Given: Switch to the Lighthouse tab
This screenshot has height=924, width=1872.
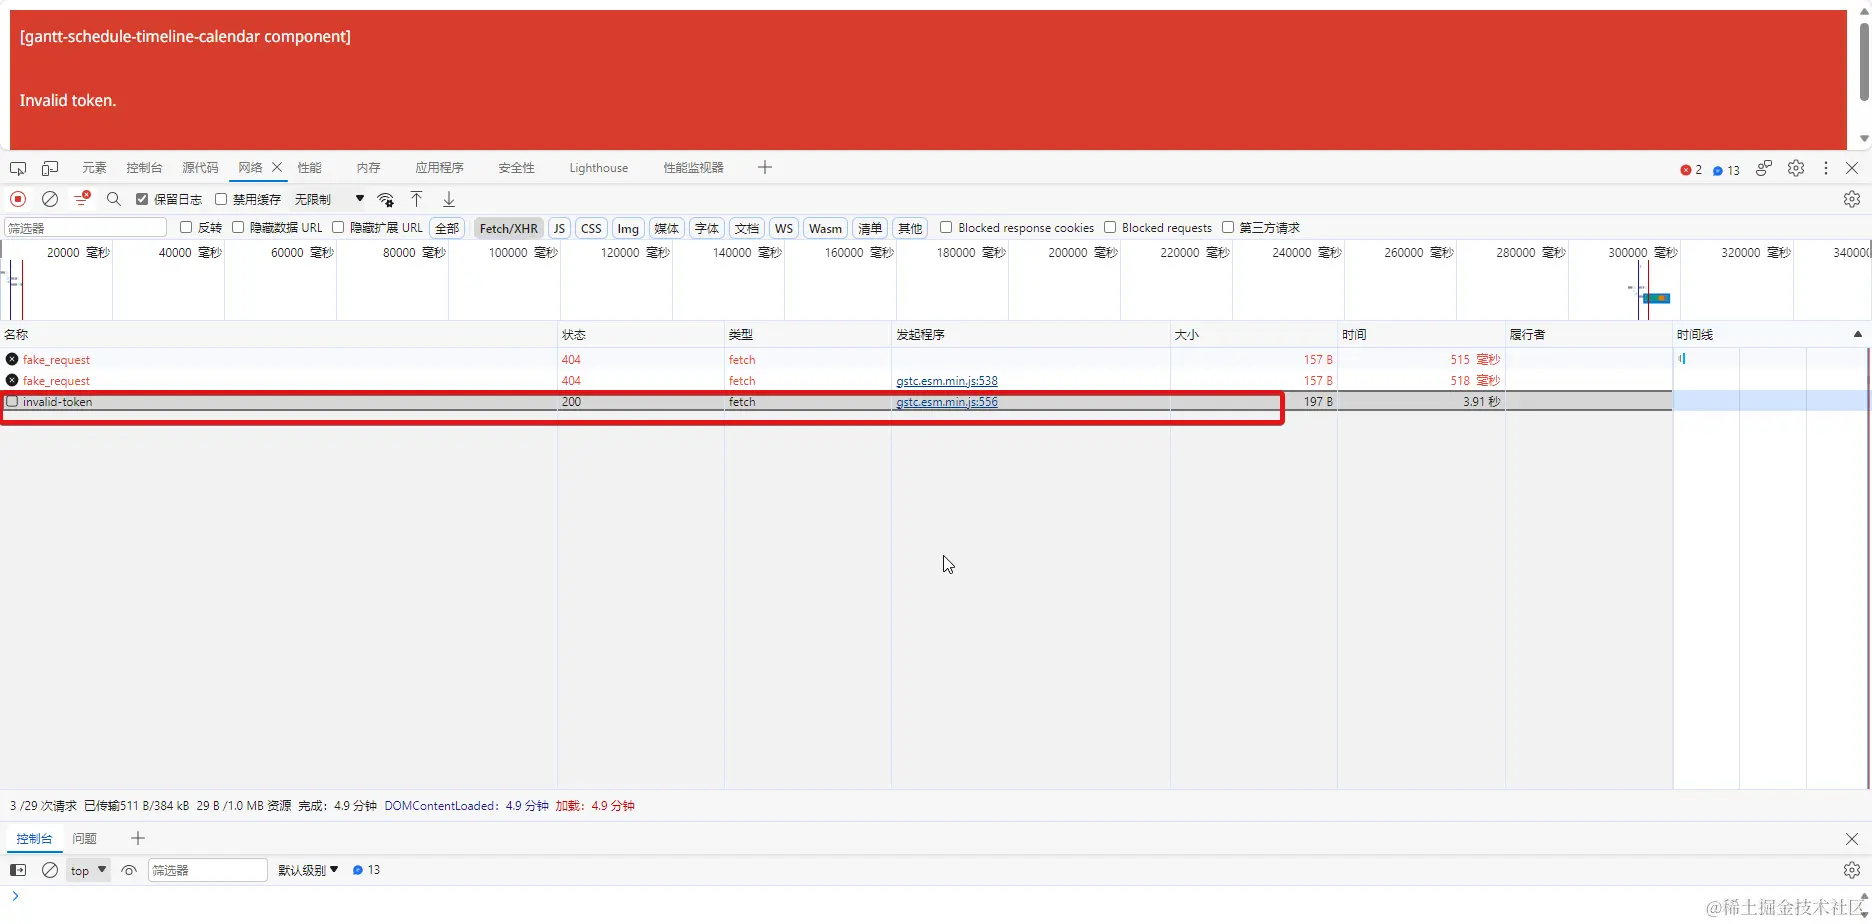Looking at the screenshot, I should [599, 168].
